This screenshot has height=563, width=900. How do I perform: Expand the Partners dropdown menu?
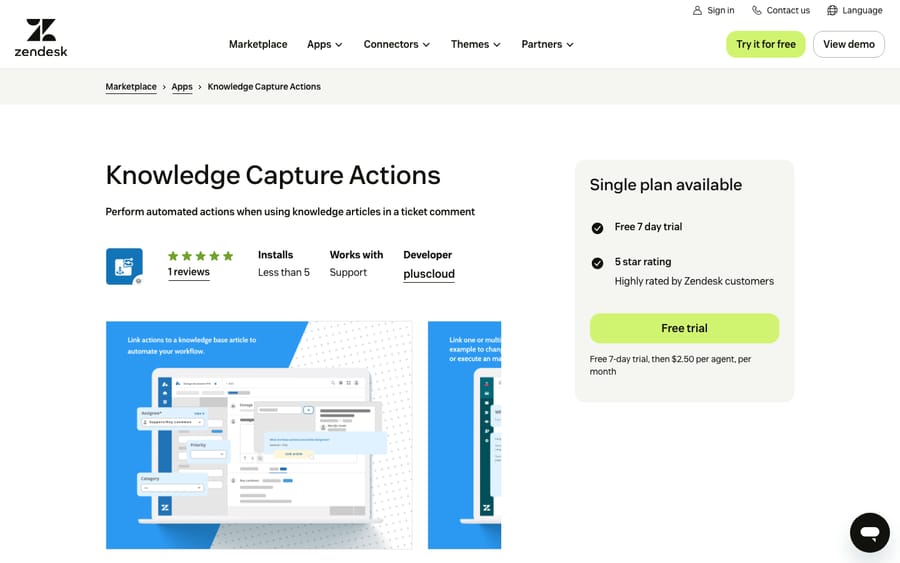tap(548, 44)
